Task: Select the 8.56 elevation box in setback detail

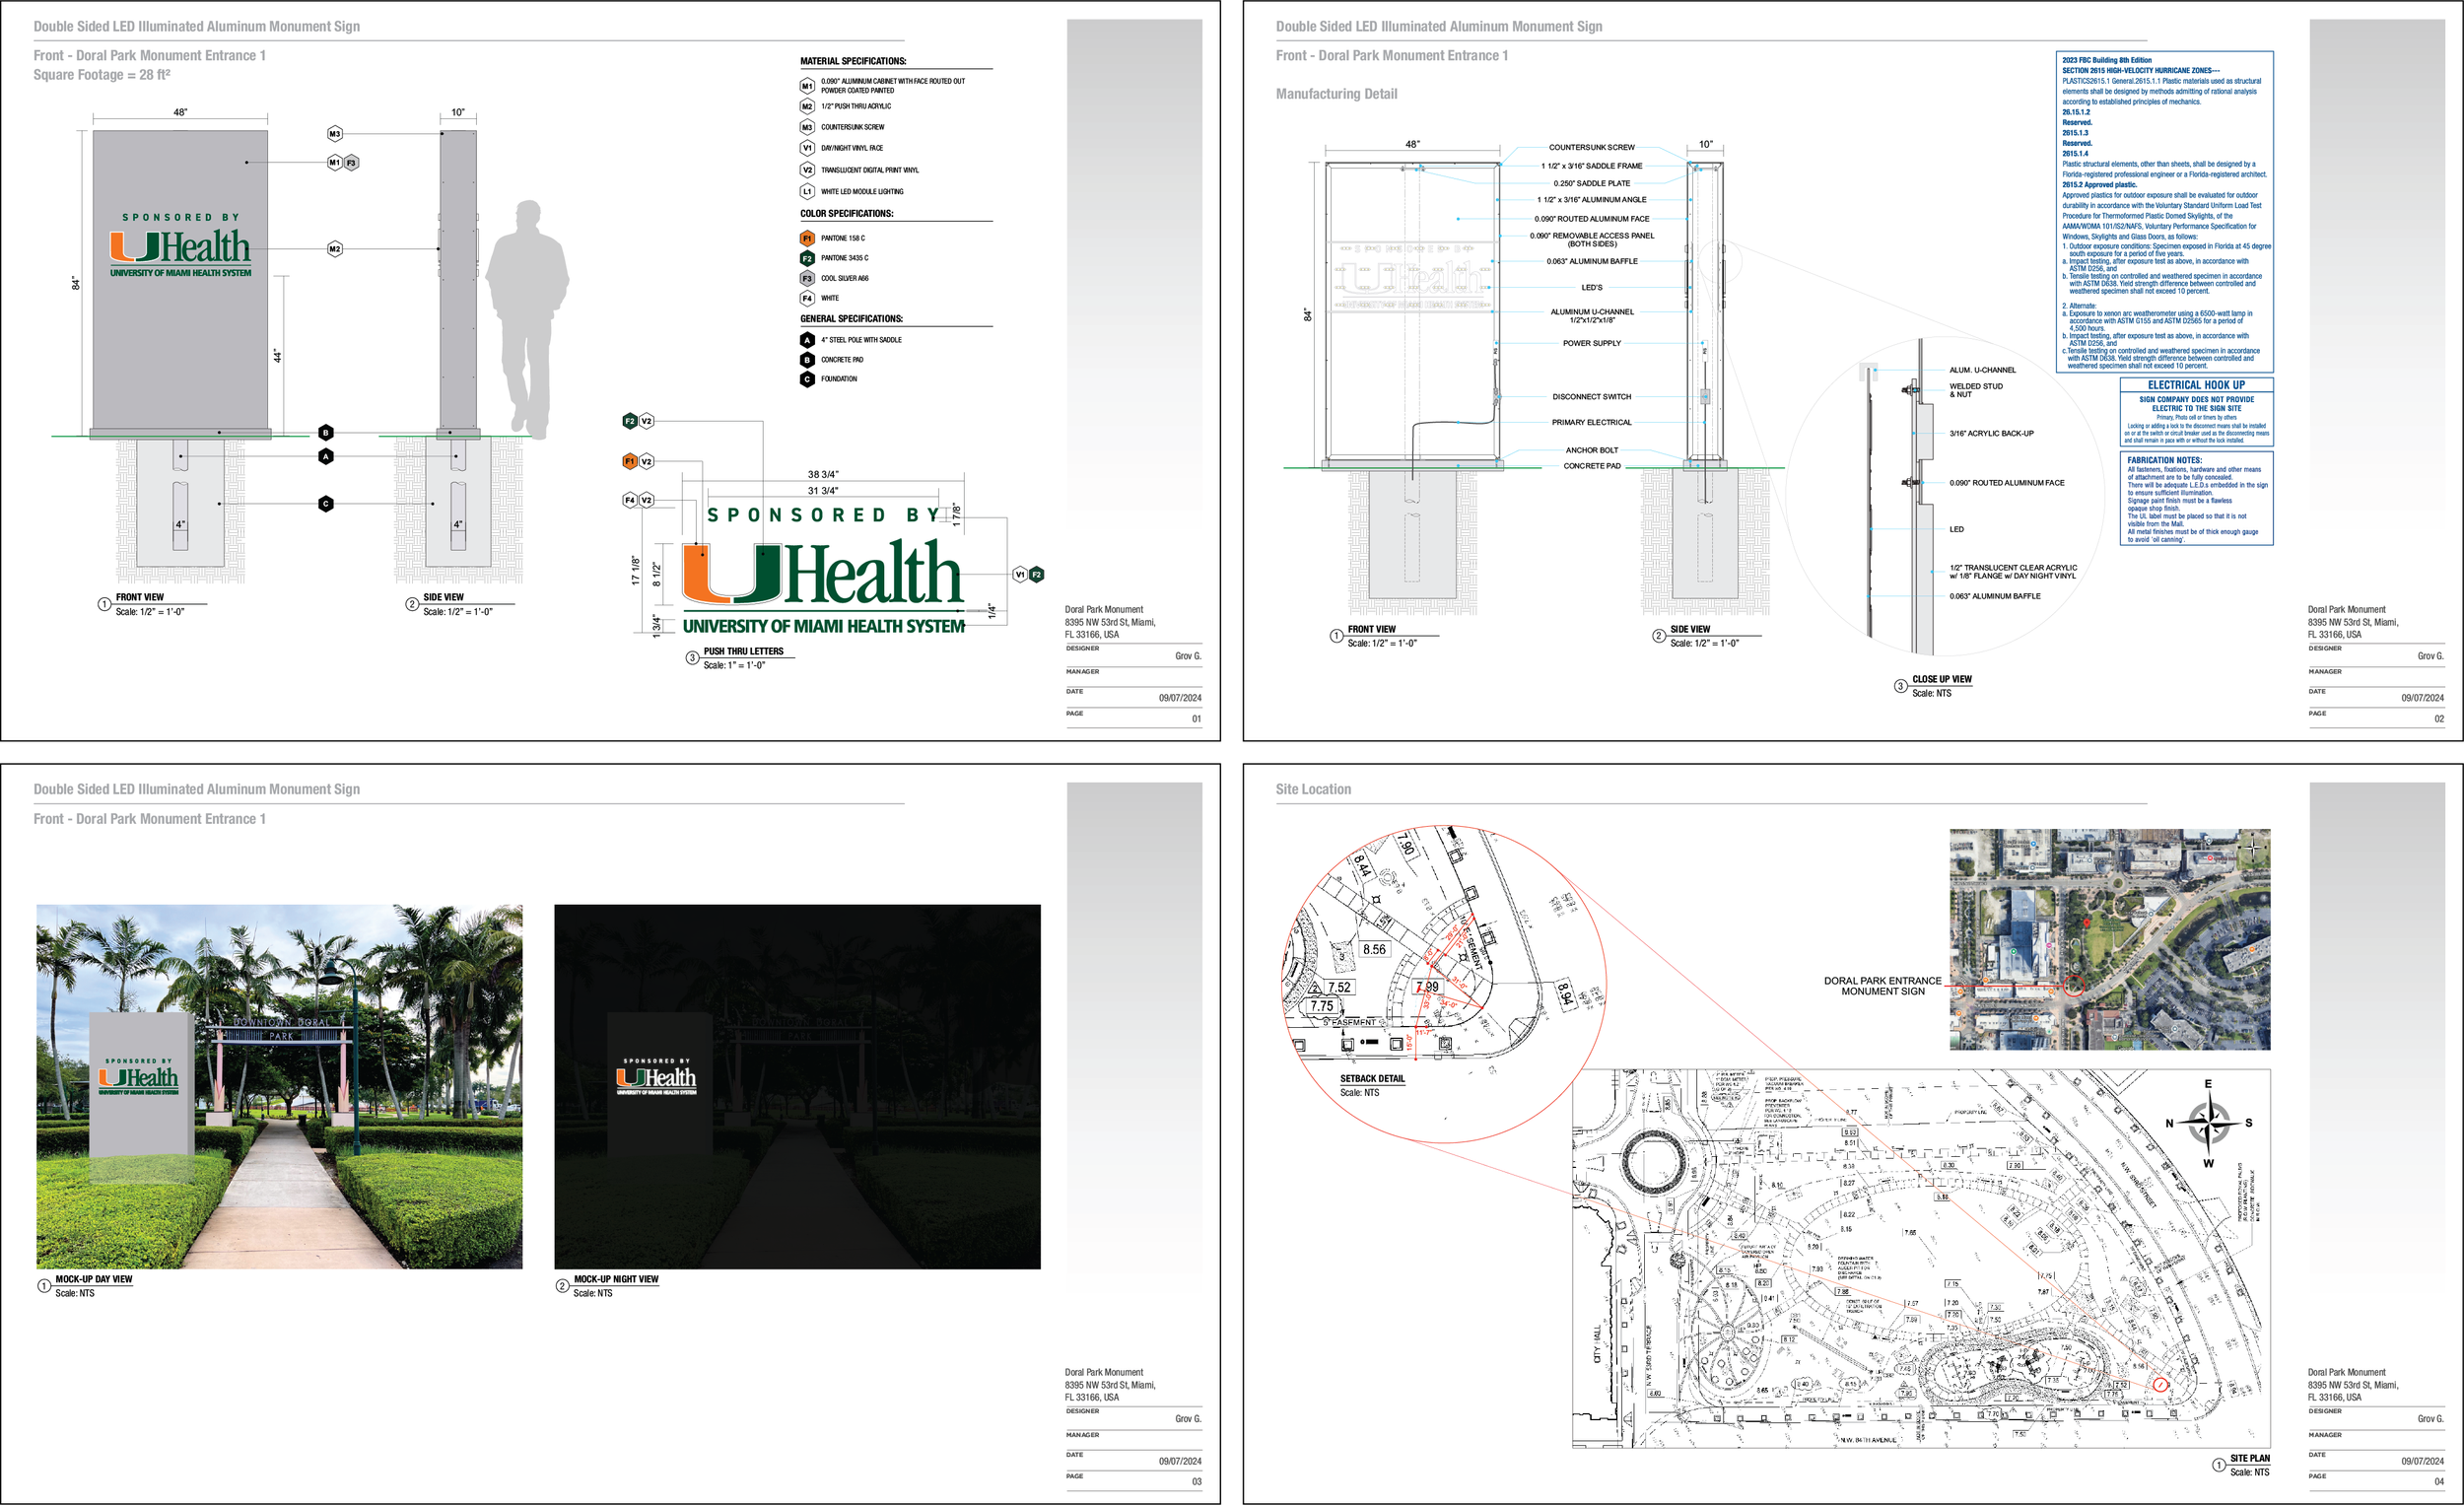Action: 1374,949
